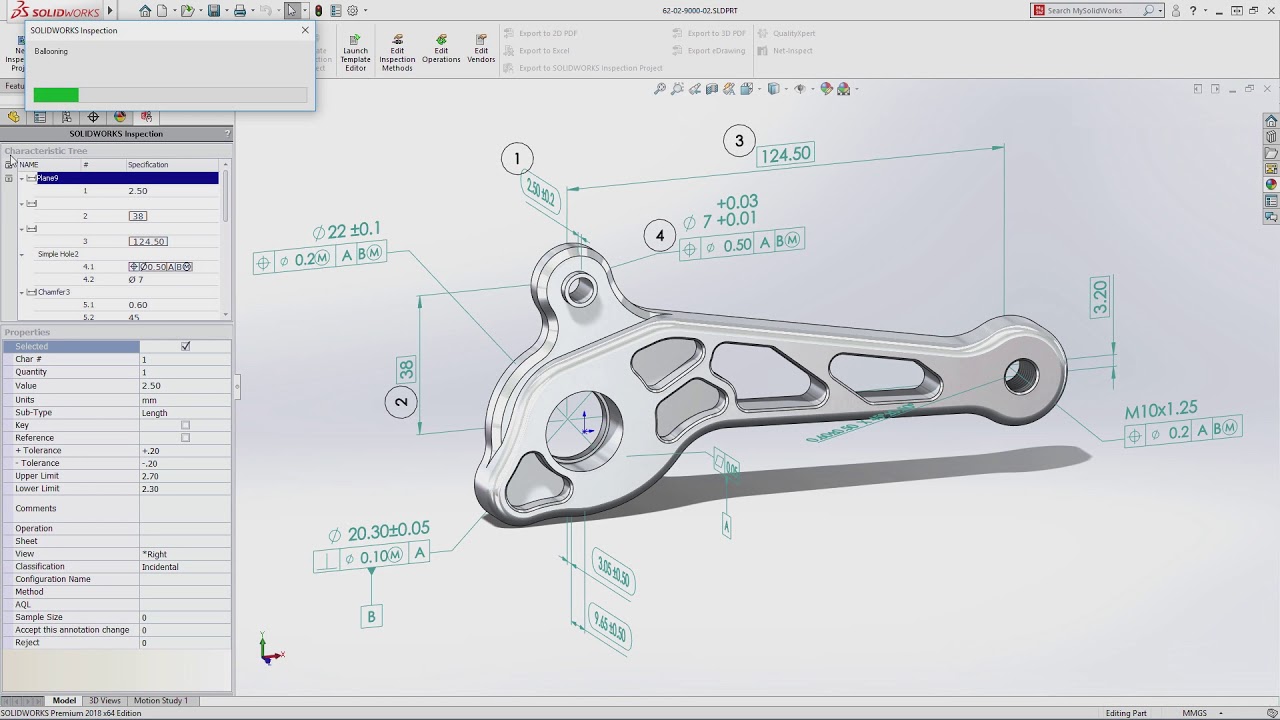Open the ConfigurationManager tab icon
The width and height of the screenshot is (1280, 720).
[x=67, y=117]
